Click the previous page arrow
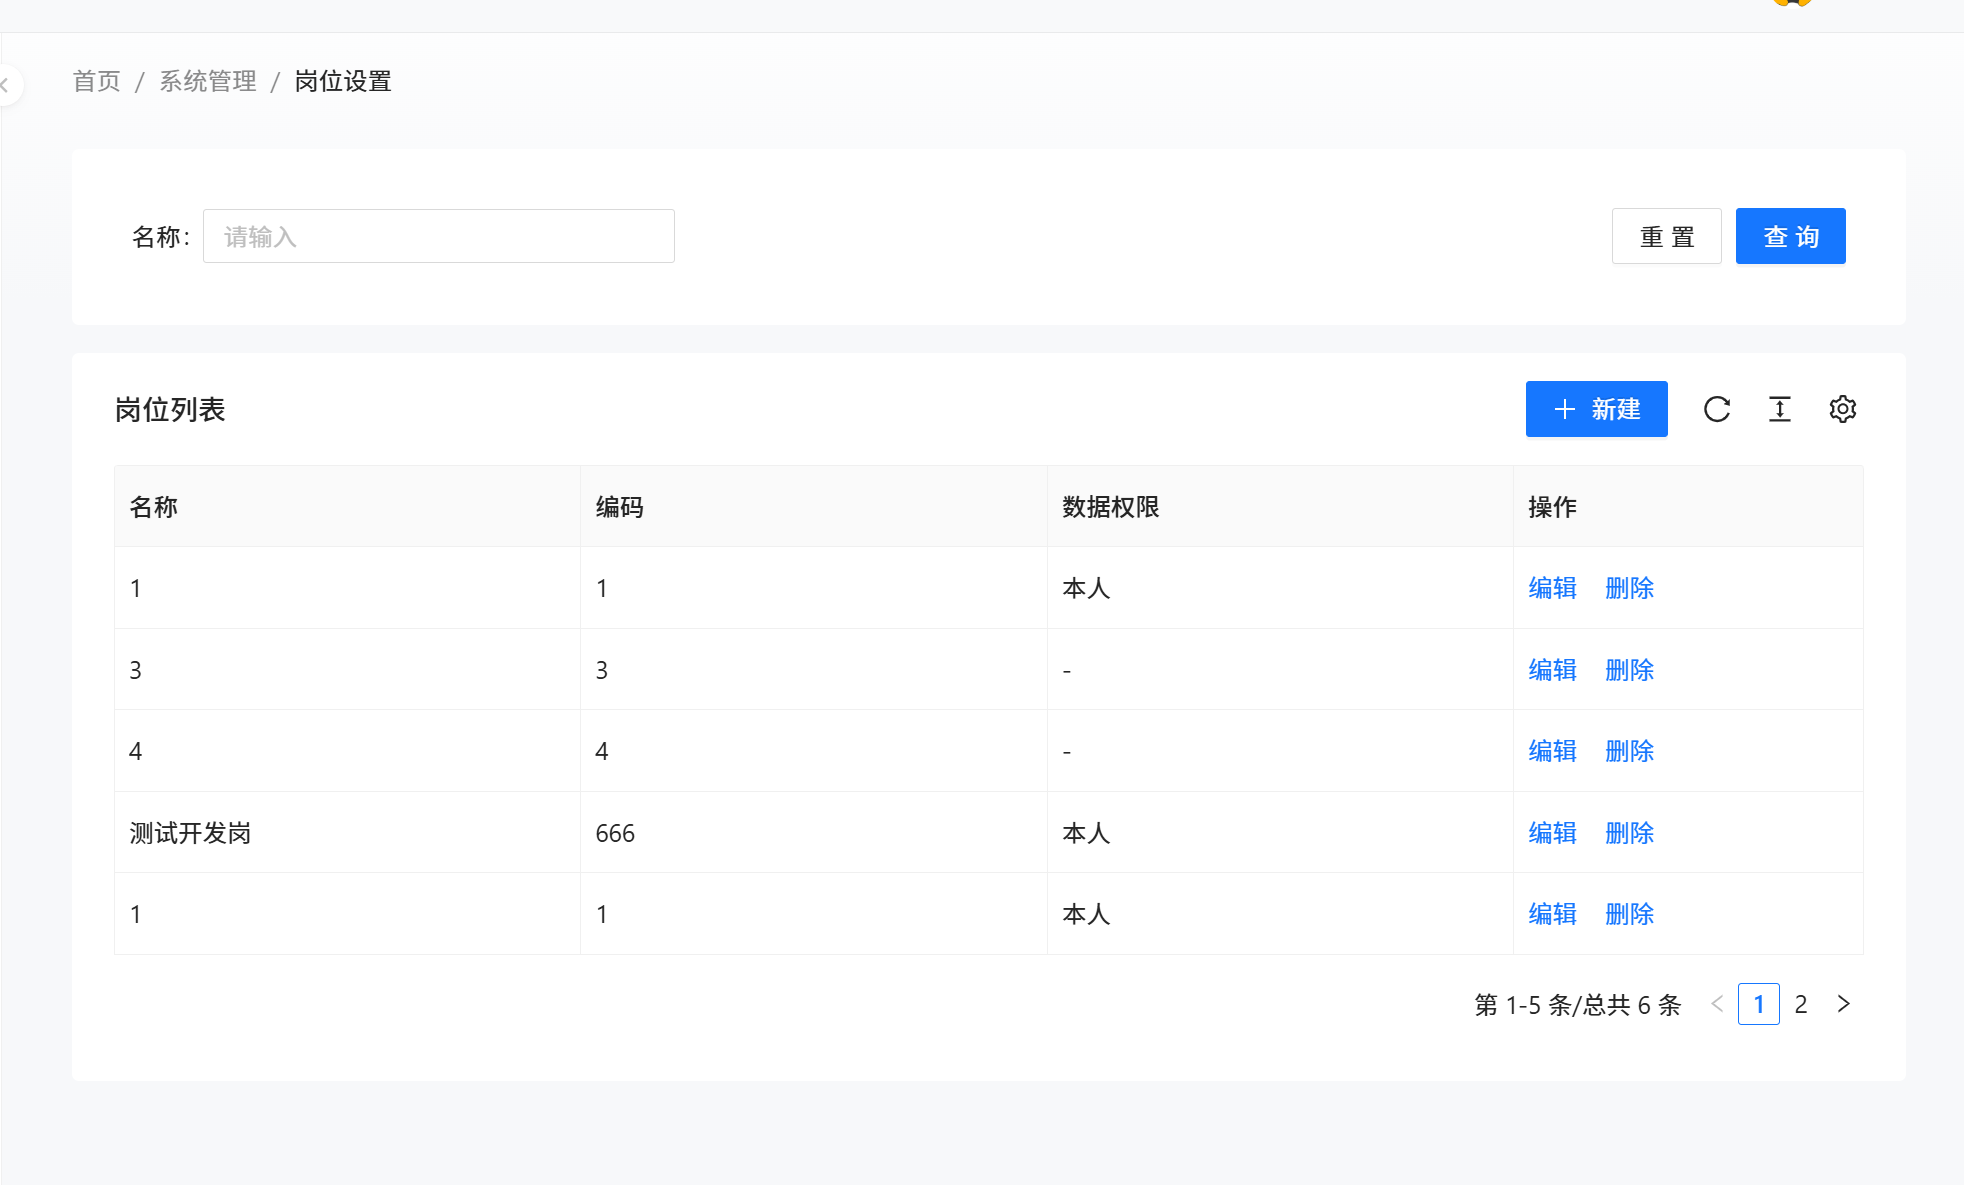This screenshot has height=1185, width=1964. [x=1717, y=1004]
